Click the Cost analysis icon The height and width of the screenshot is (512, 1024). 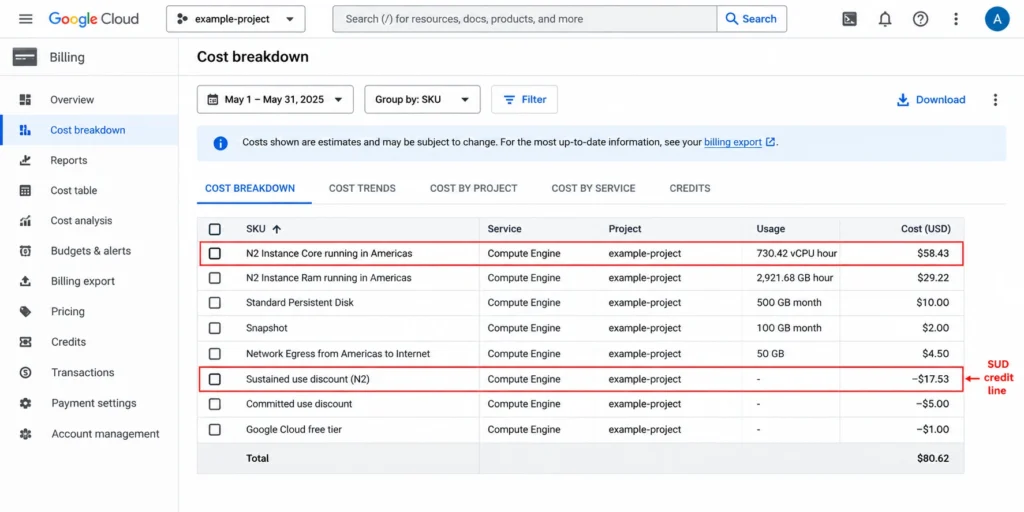pos(25,221)
